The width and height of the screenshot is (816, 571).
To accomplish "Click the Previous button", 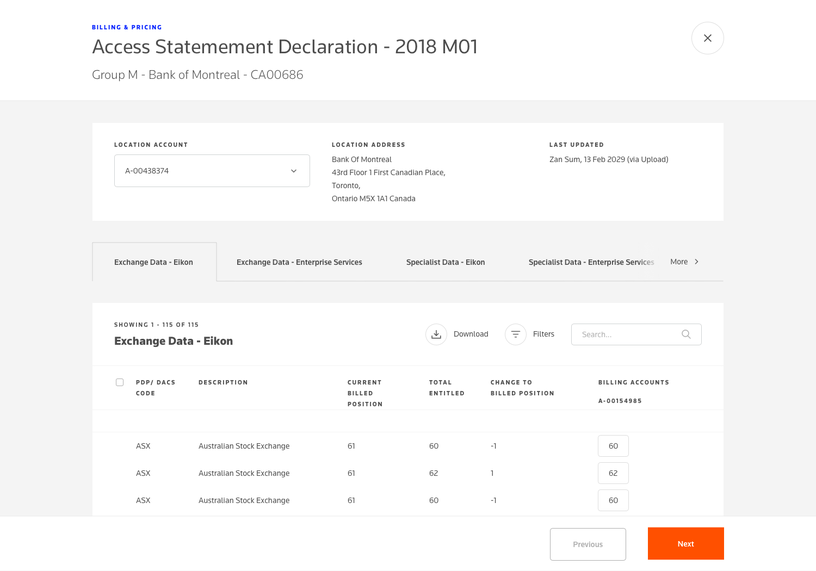I will click(588, 544).
